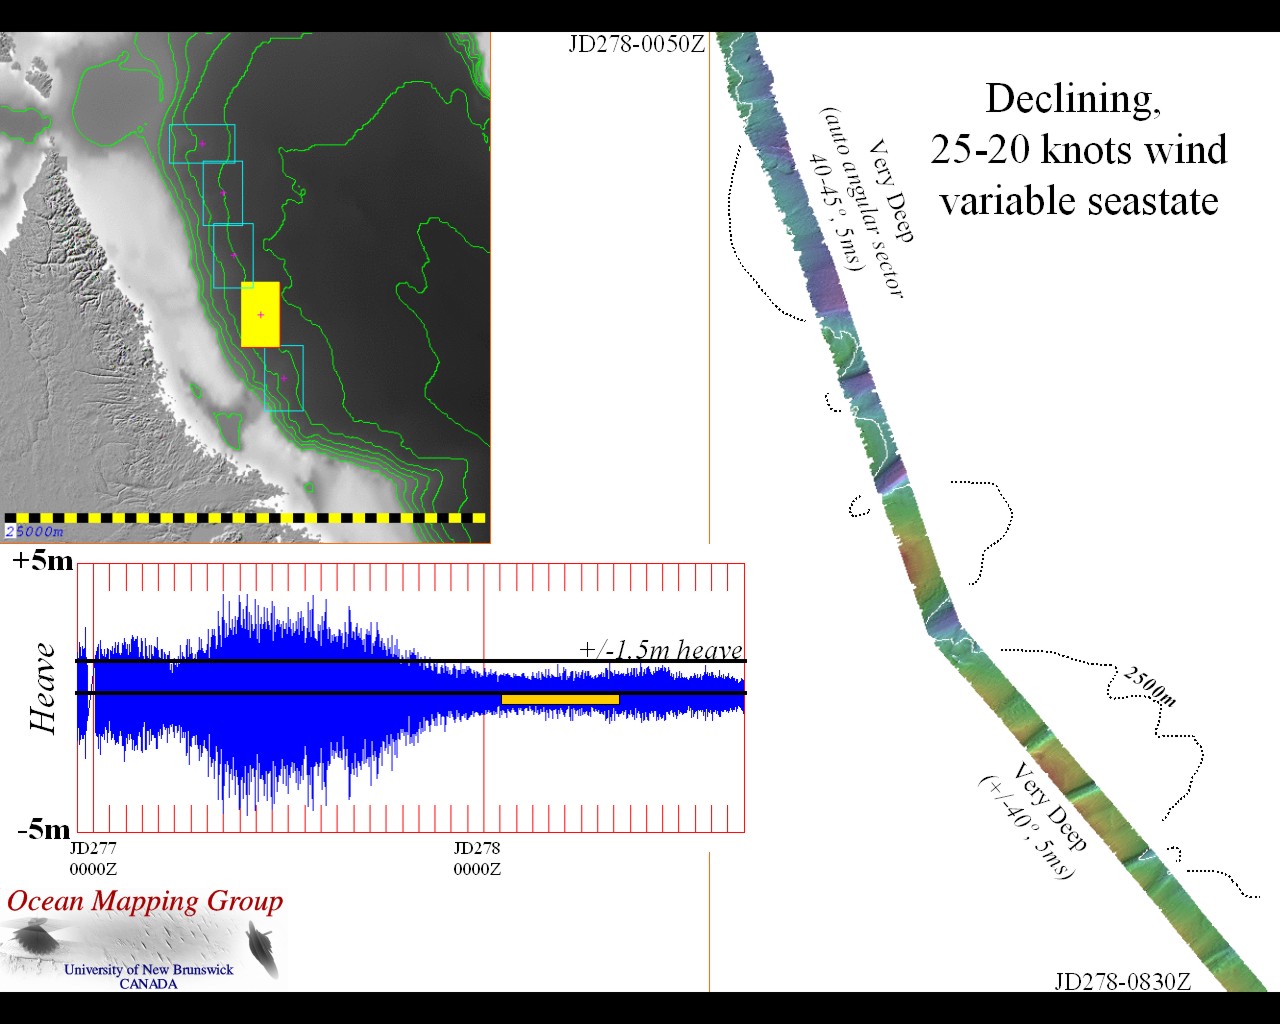
Task: Click the -5m heave axis label
Action: 43,830
